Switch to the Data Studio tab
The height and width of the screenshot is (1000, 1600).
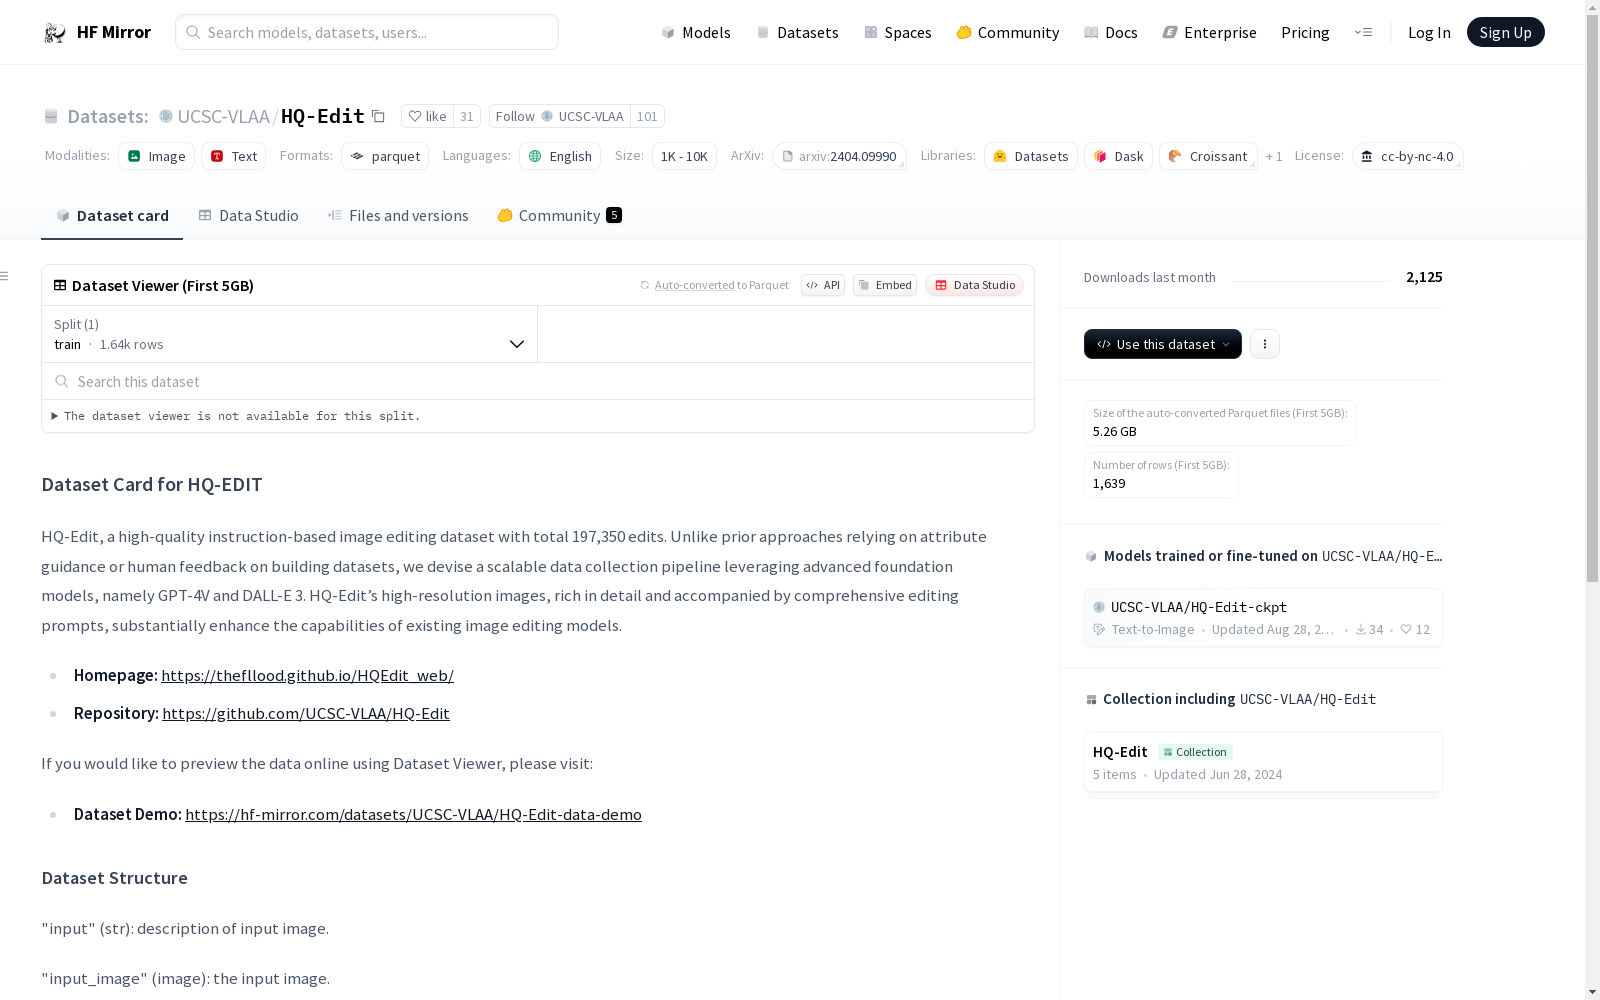248,216
